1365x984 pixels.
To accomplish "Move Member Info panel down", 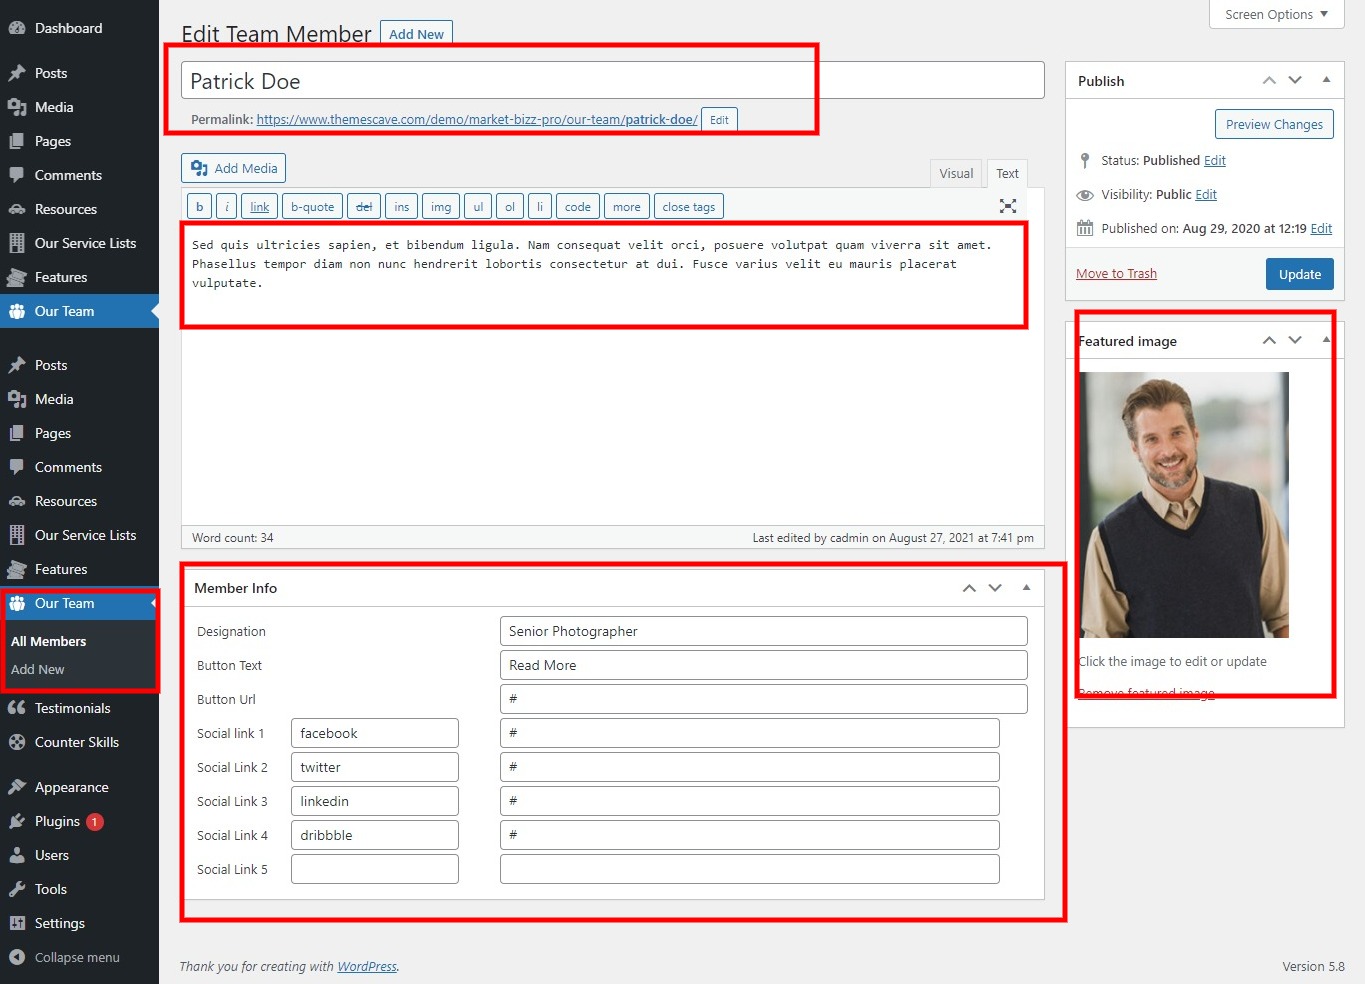I will 995,588.
